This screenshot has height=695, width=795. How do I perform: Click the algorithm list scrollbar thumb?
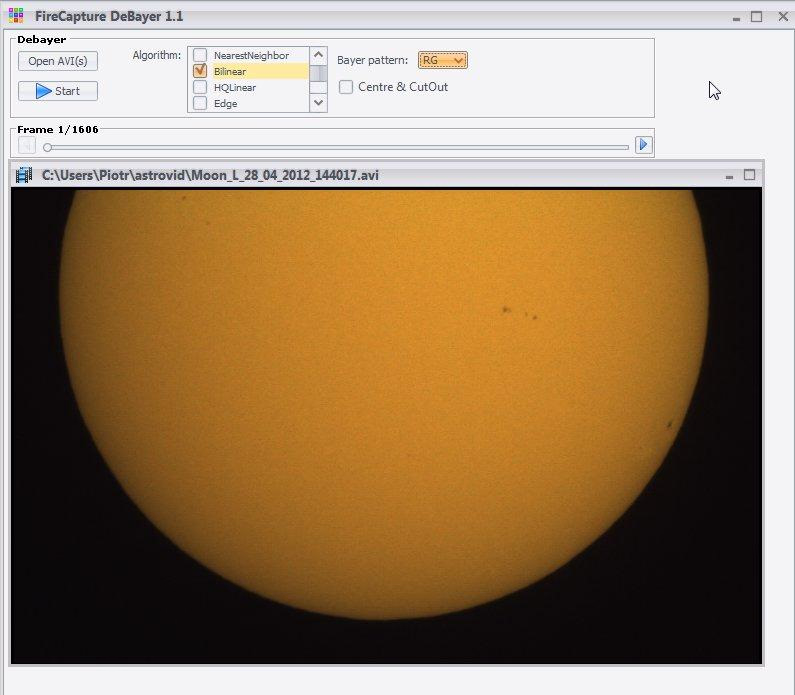319,73
